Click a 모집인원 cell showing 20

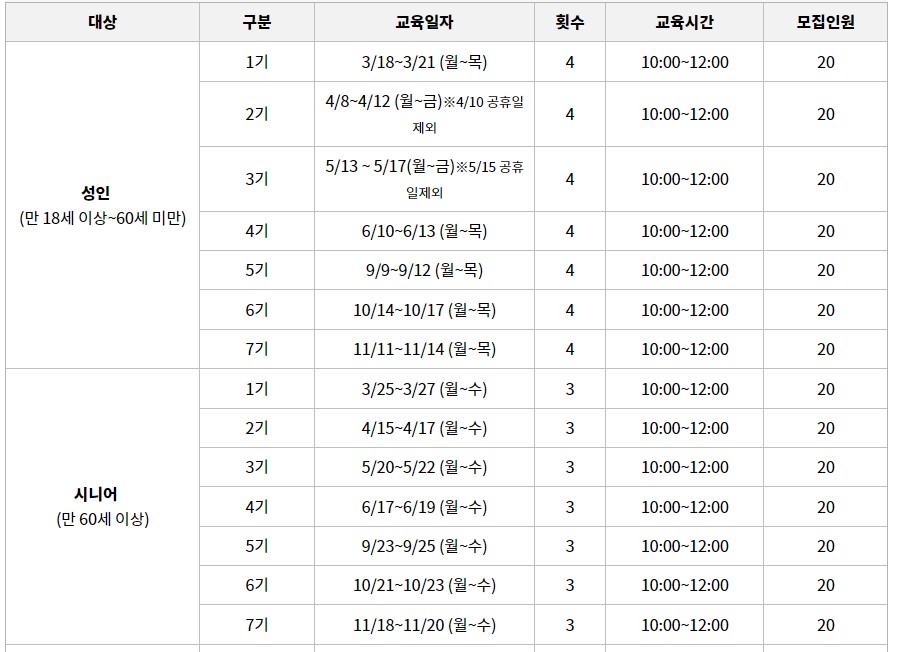pyautogui.click(x=823, y=61)
